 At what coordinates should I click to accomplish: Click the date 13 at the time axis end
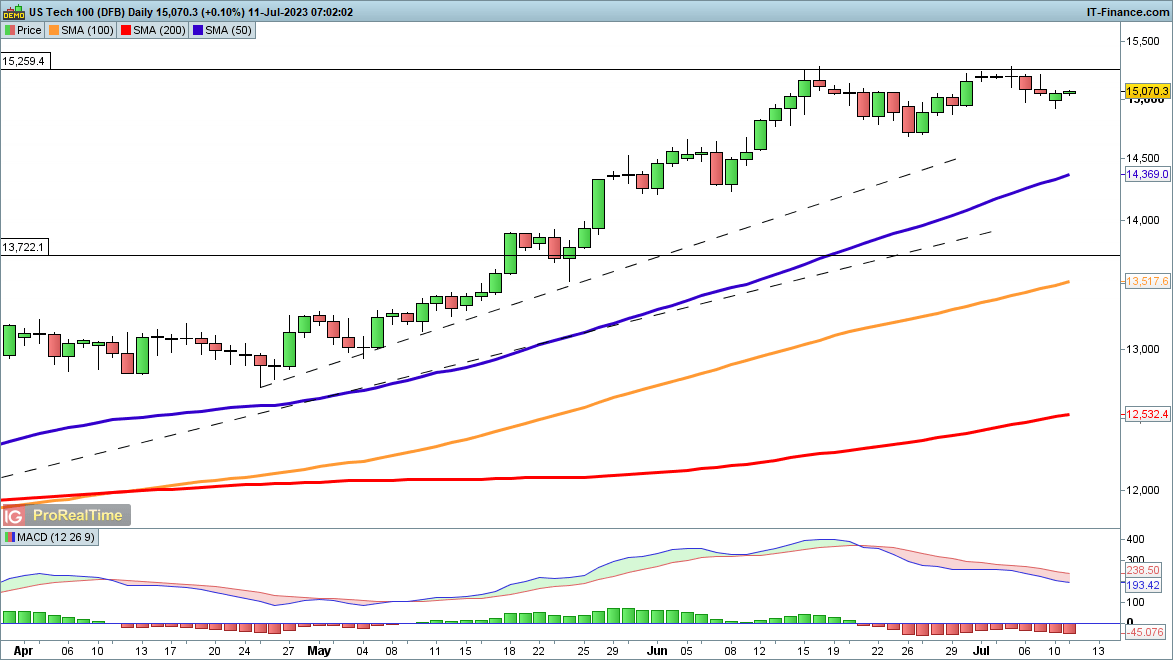click(1099, 651)
